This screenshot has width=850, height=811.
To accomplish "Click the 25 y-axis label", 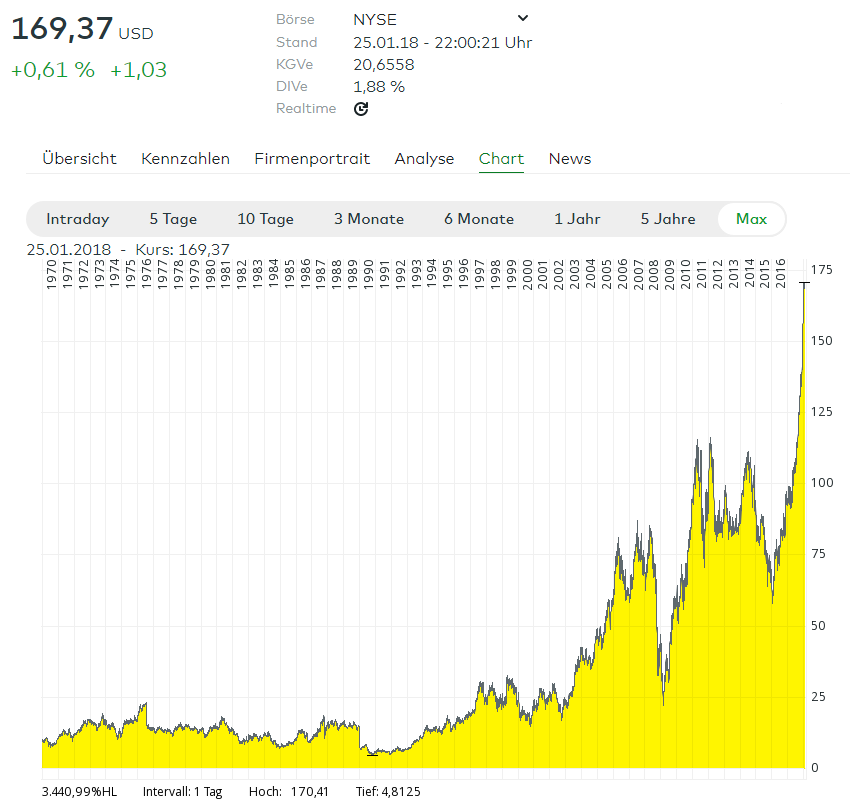I will pyautogui.click(x=817, y=696).
